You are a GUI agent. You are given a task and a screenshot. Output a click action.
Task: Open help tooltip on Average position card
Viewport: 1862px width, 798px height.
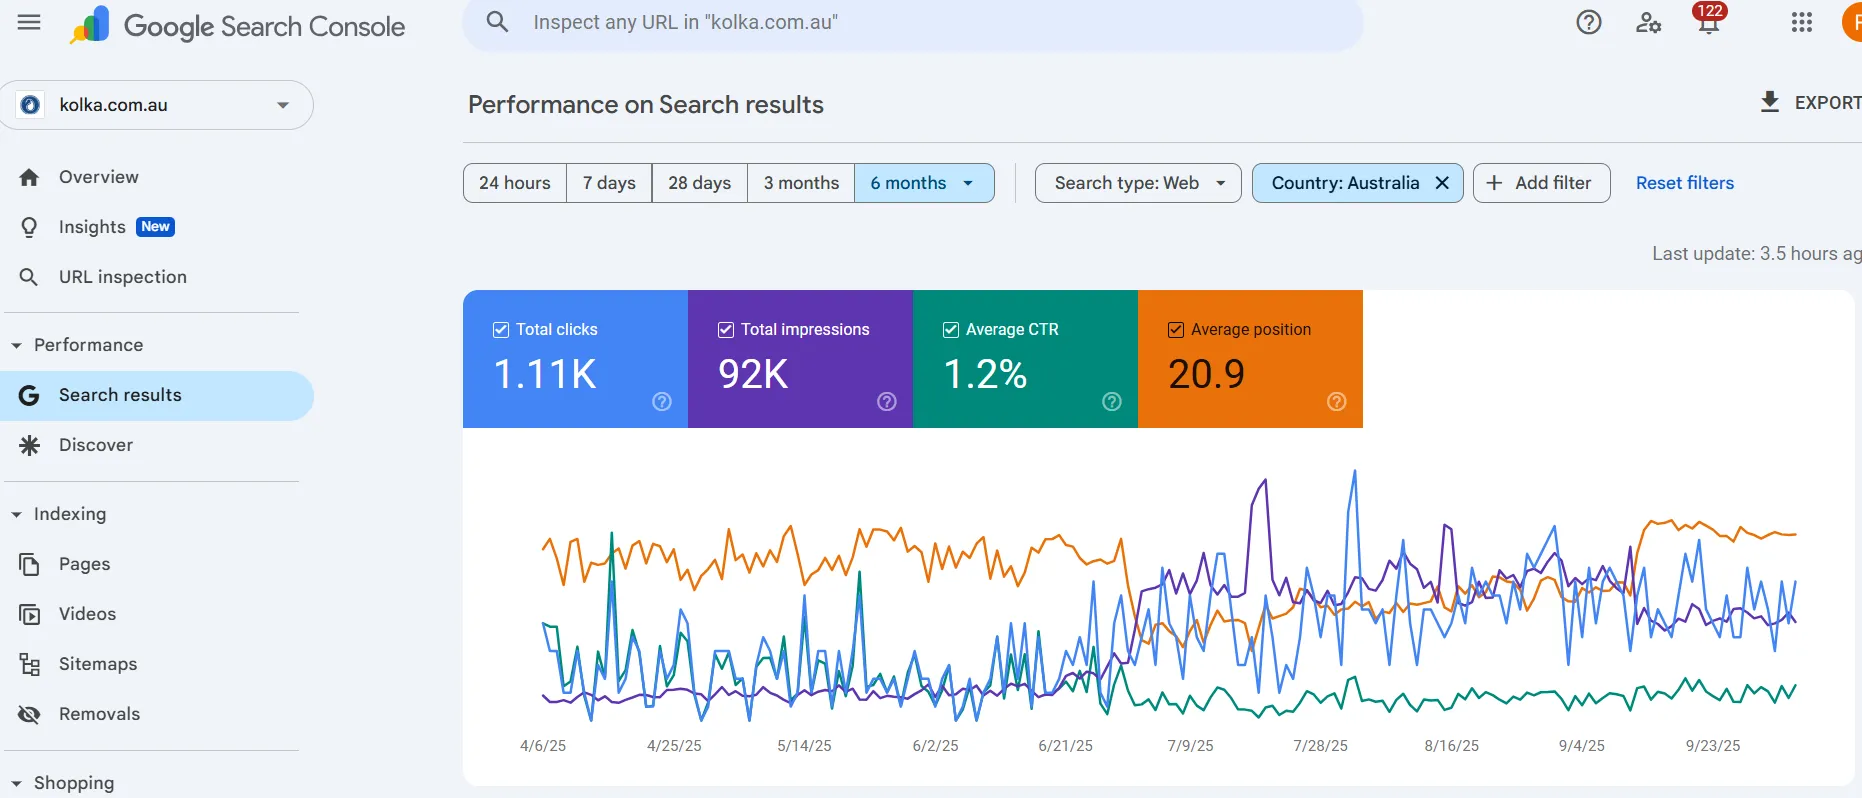(x=1336, y=402)
